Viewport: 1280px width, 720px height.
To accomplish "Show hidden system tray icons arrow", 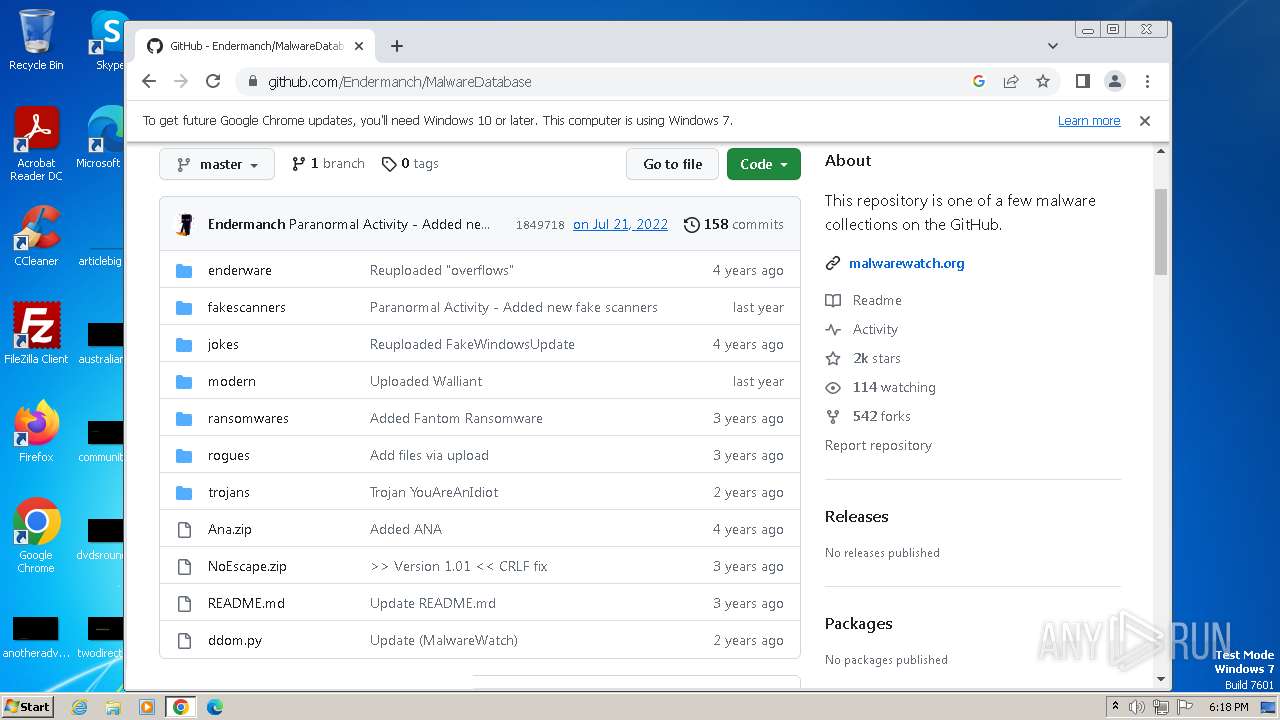I will pos(1115,706).
